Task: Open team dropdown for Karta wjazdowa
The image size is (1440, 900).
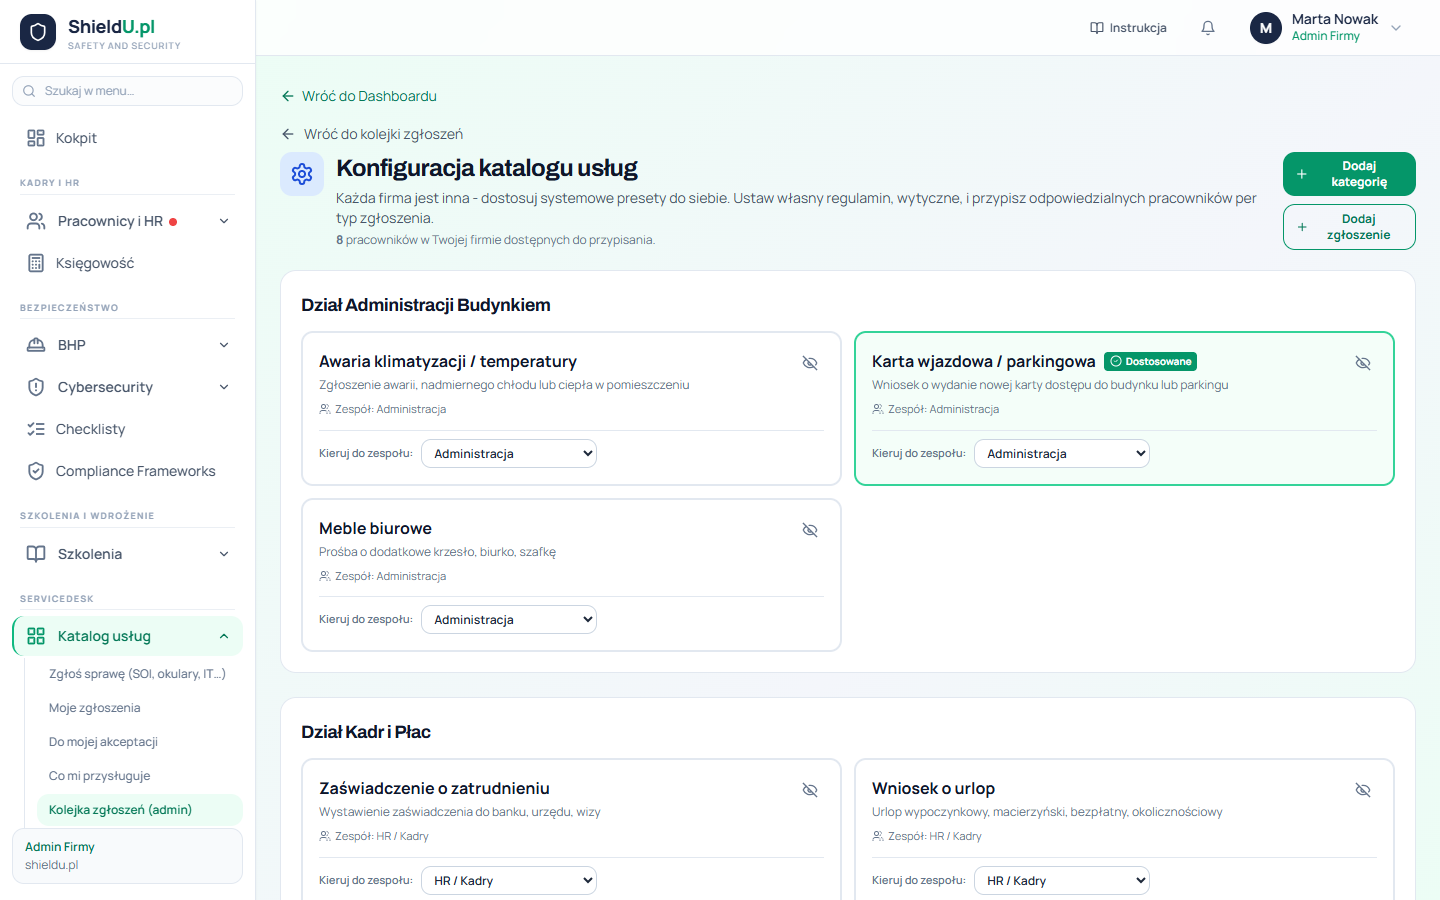Action: click(x=1062, y=453)
